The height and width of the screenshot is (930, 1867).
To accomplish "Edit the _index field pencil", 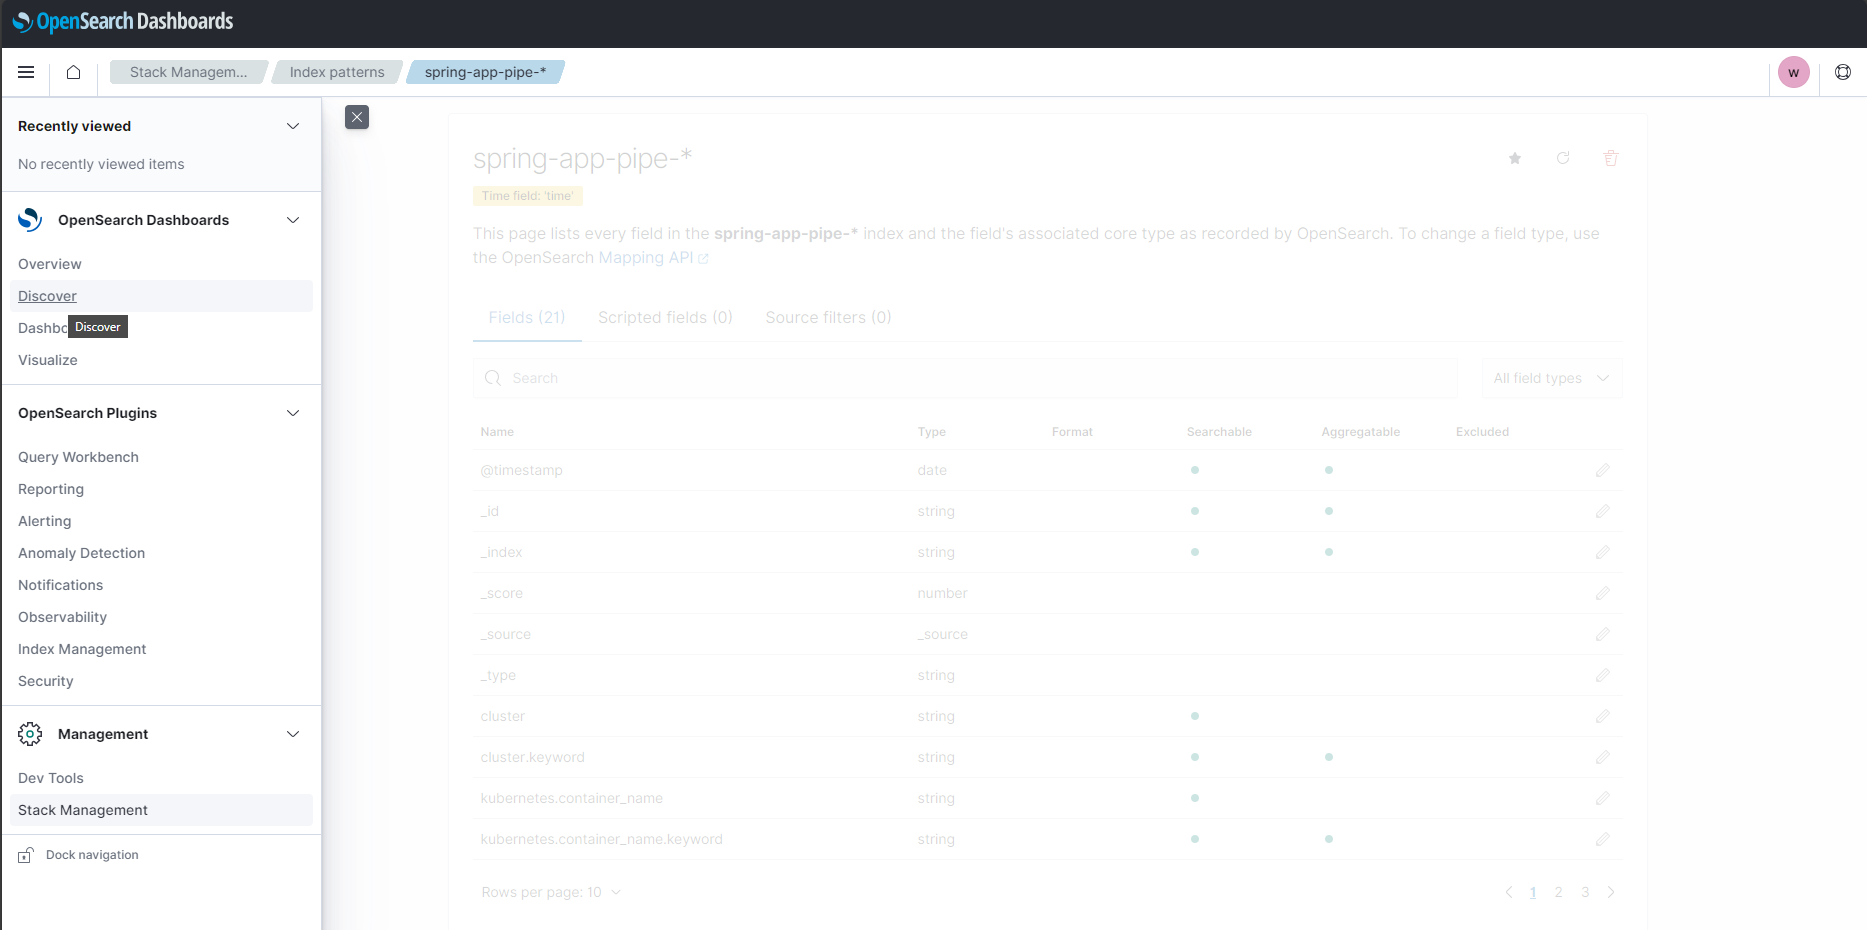I will (x=1603, y=552).
